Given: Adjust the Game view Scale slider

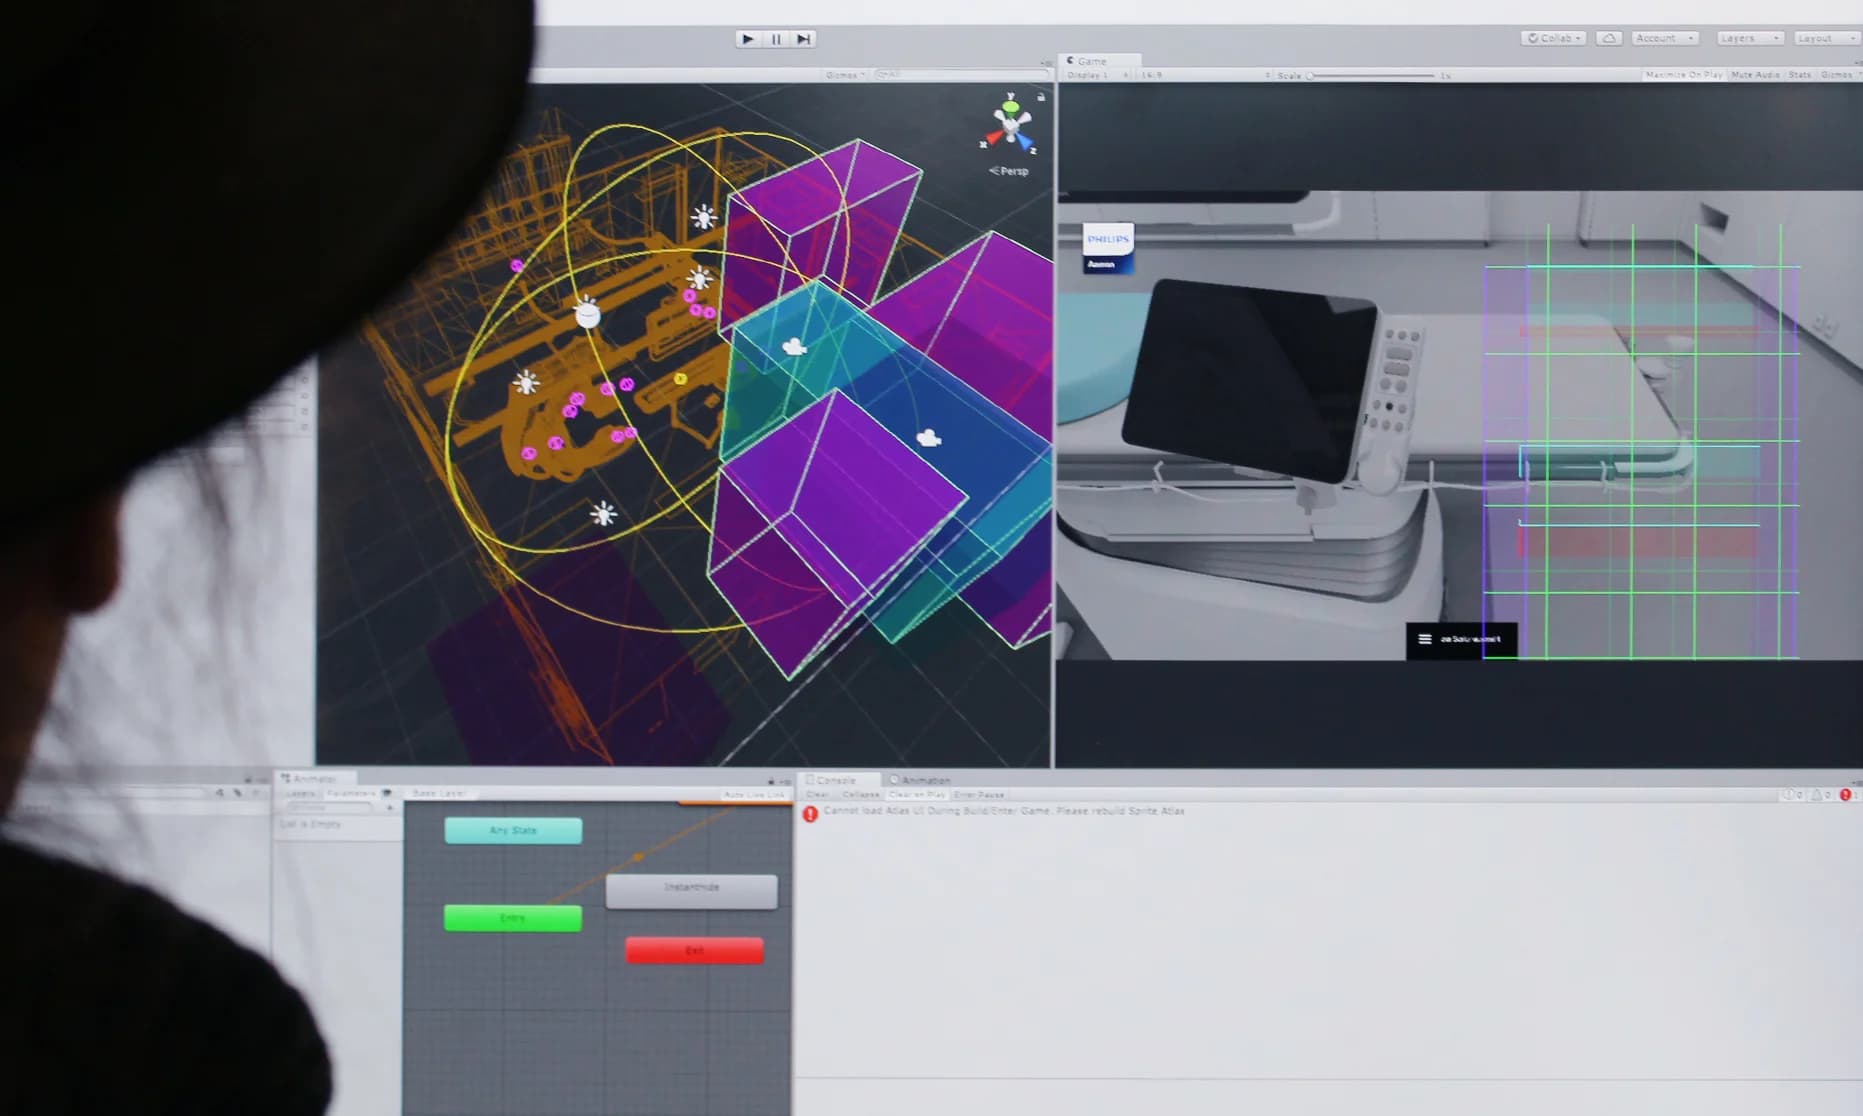Looking at the screenshot, I should coord(1370,75).
